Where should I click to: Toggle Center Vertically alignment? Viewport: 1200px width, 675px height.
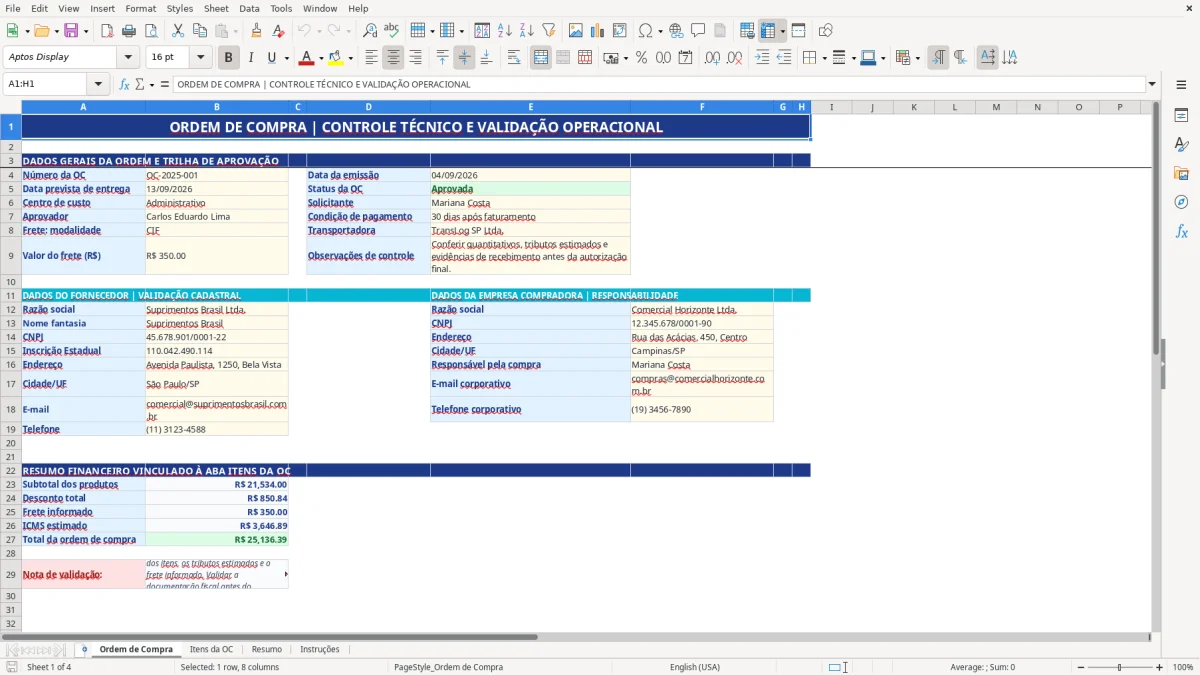pyautogui.click(x=464, y=58)
